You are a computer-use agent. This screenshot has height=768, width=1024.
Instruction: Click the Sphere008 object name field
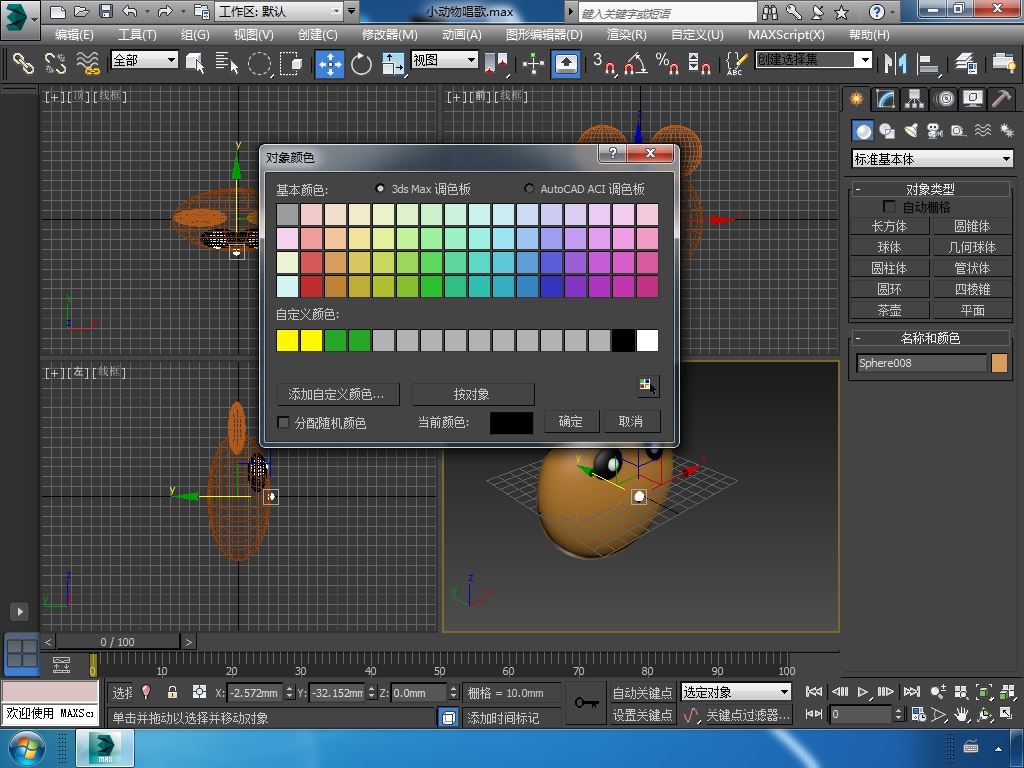coord(921,363)
